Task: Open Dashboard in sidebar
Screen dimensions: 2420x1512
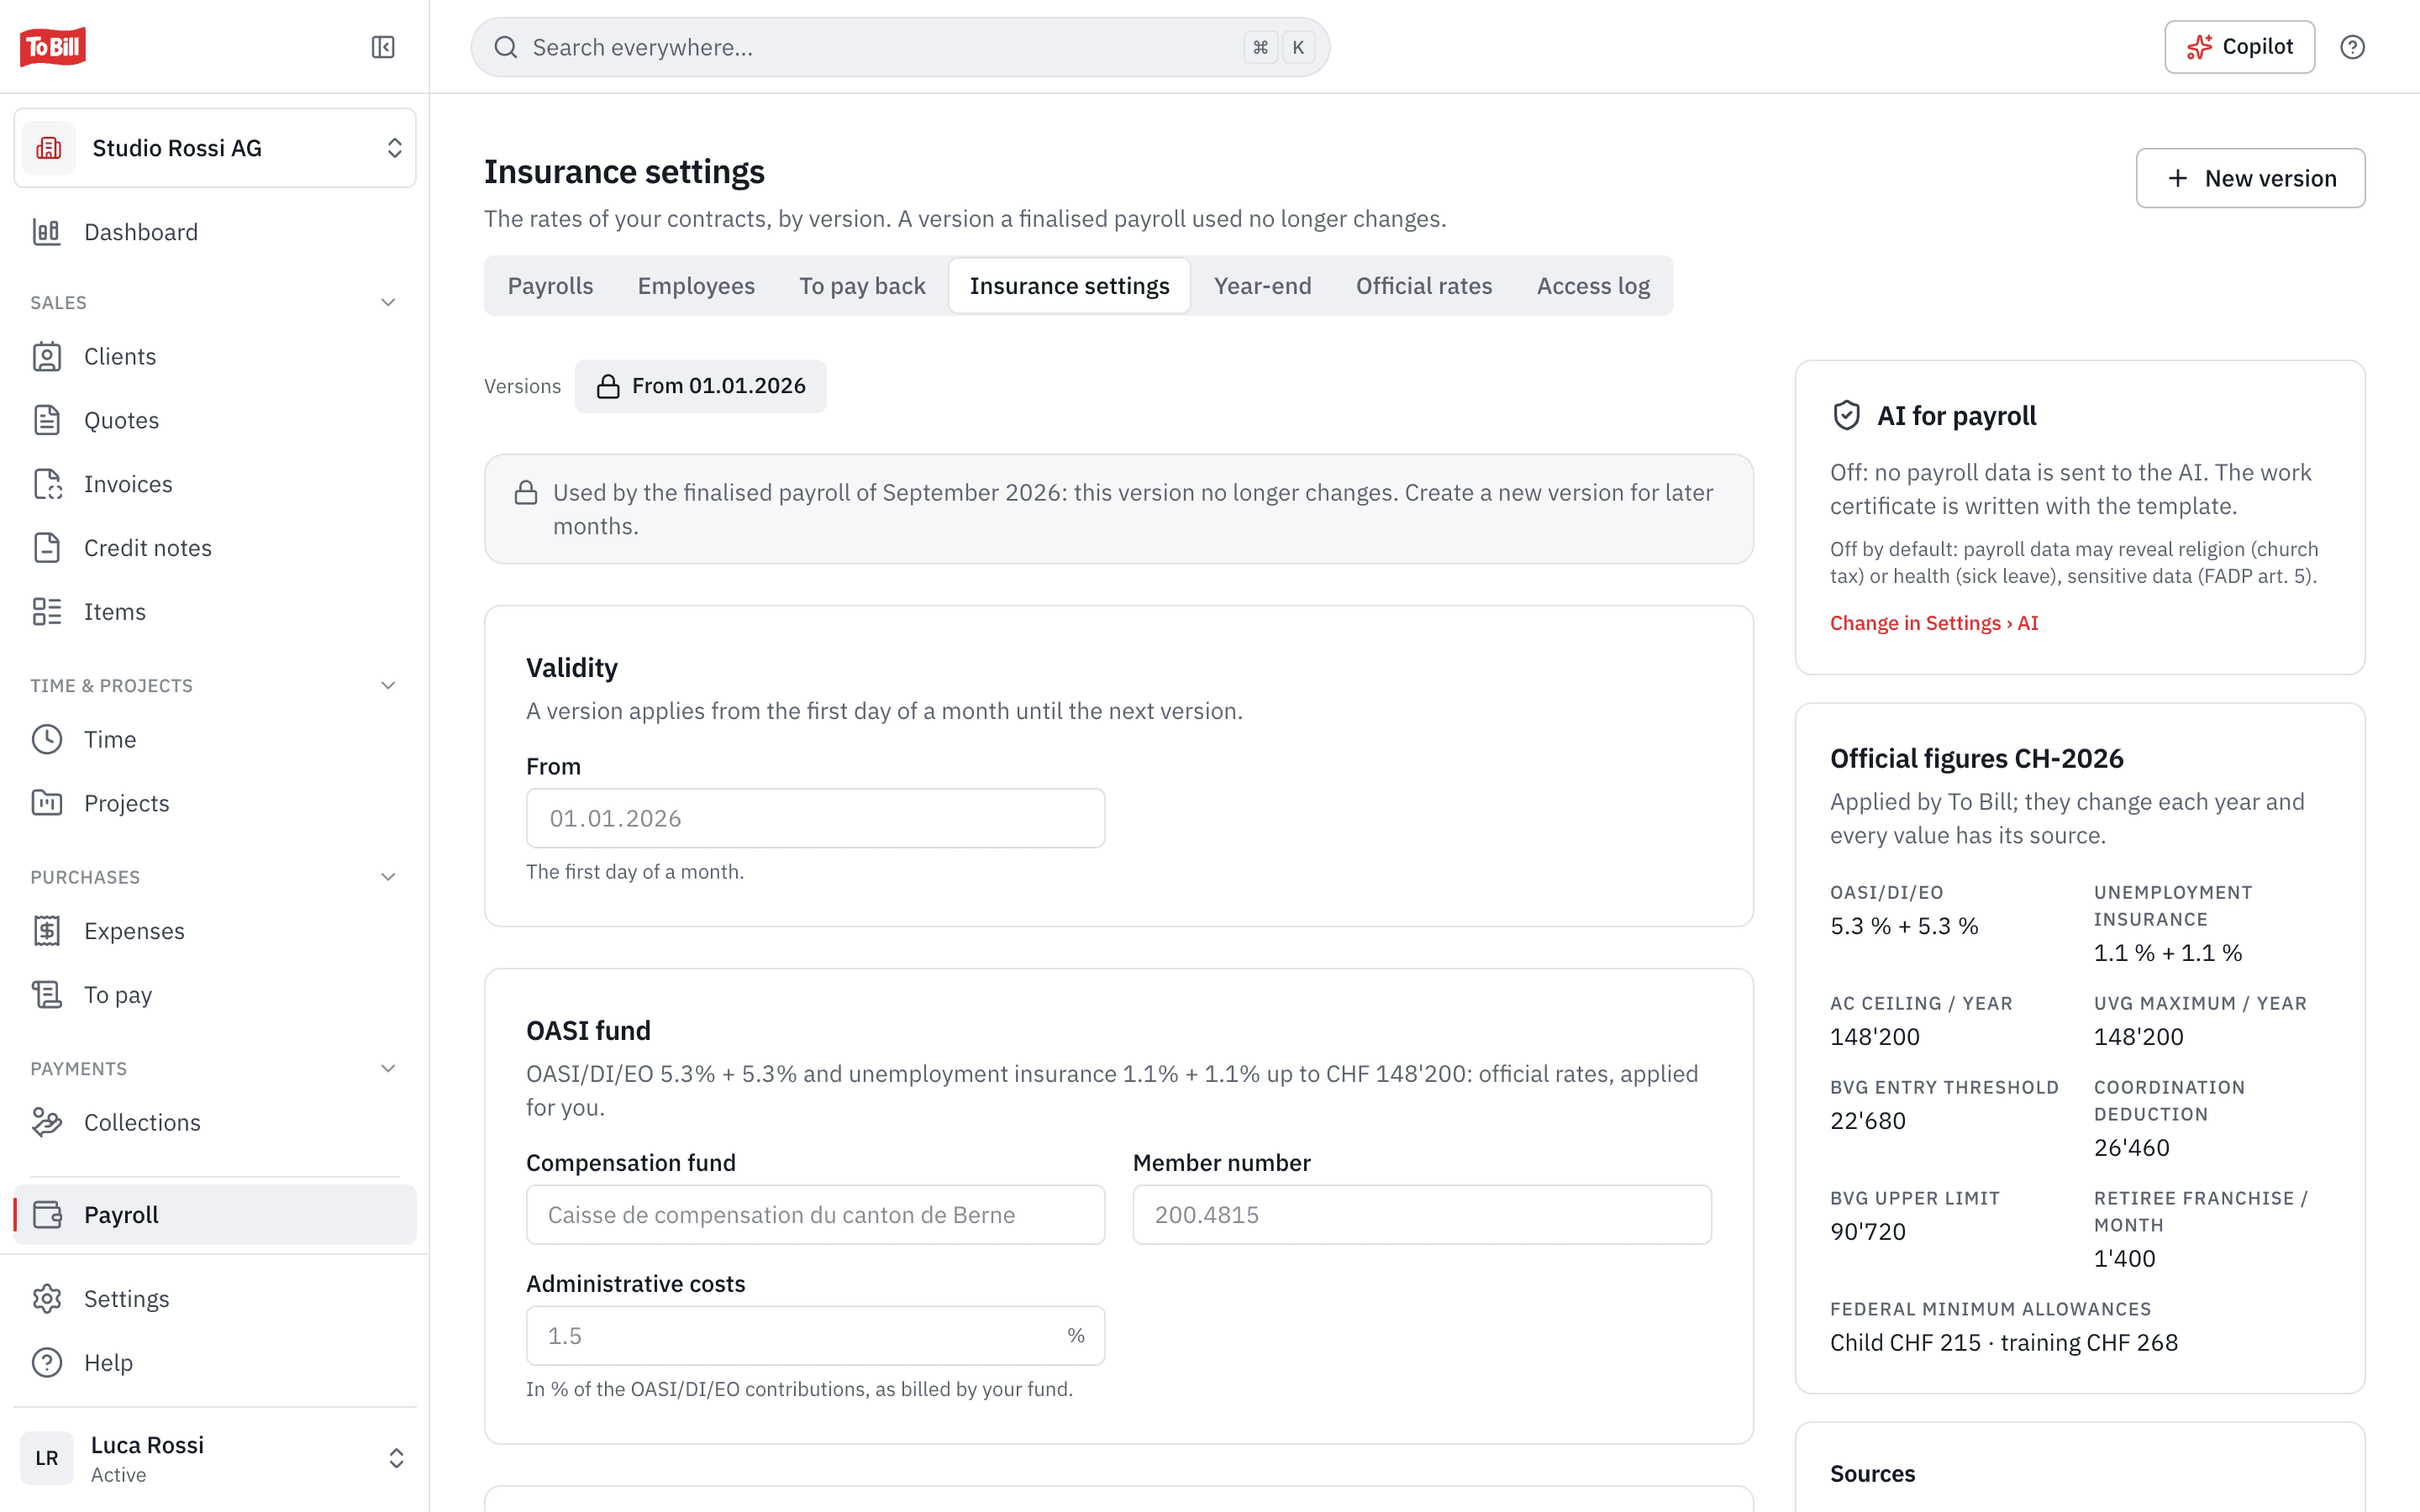Action: tap(215, 232)
